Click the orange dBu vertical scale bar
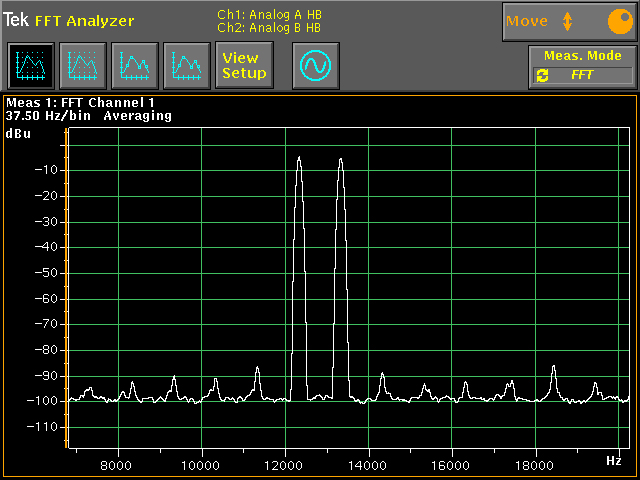The height and width of the screenshot is (480, 640). point(65,290)
